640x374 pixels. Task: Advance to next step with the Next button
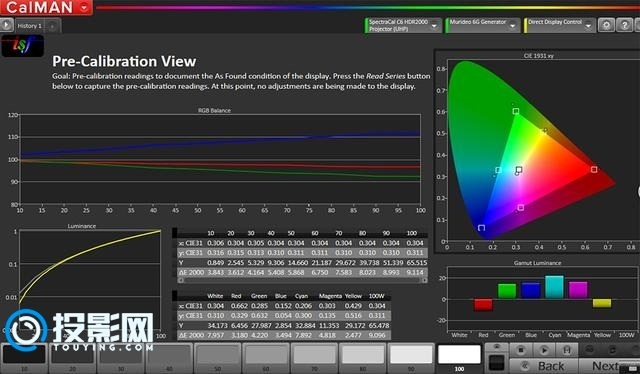pos(609,366)
